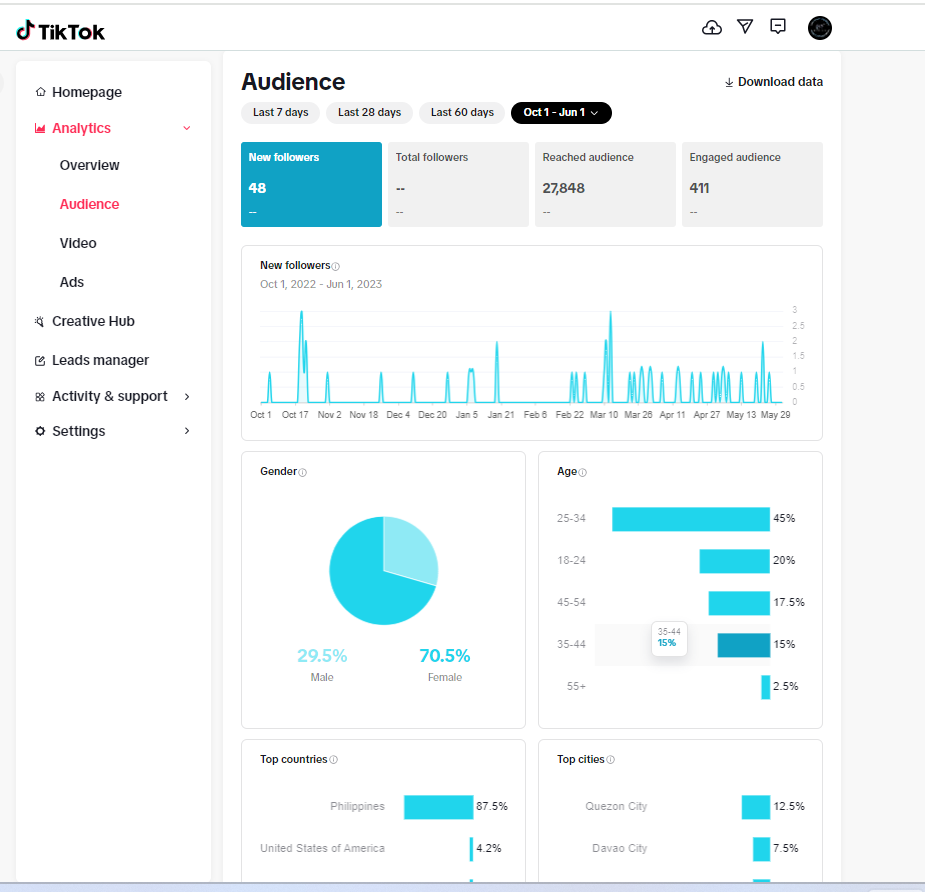Click United States of America label
The width and height of the screenshot is (925, 892).
click(322, 849)
